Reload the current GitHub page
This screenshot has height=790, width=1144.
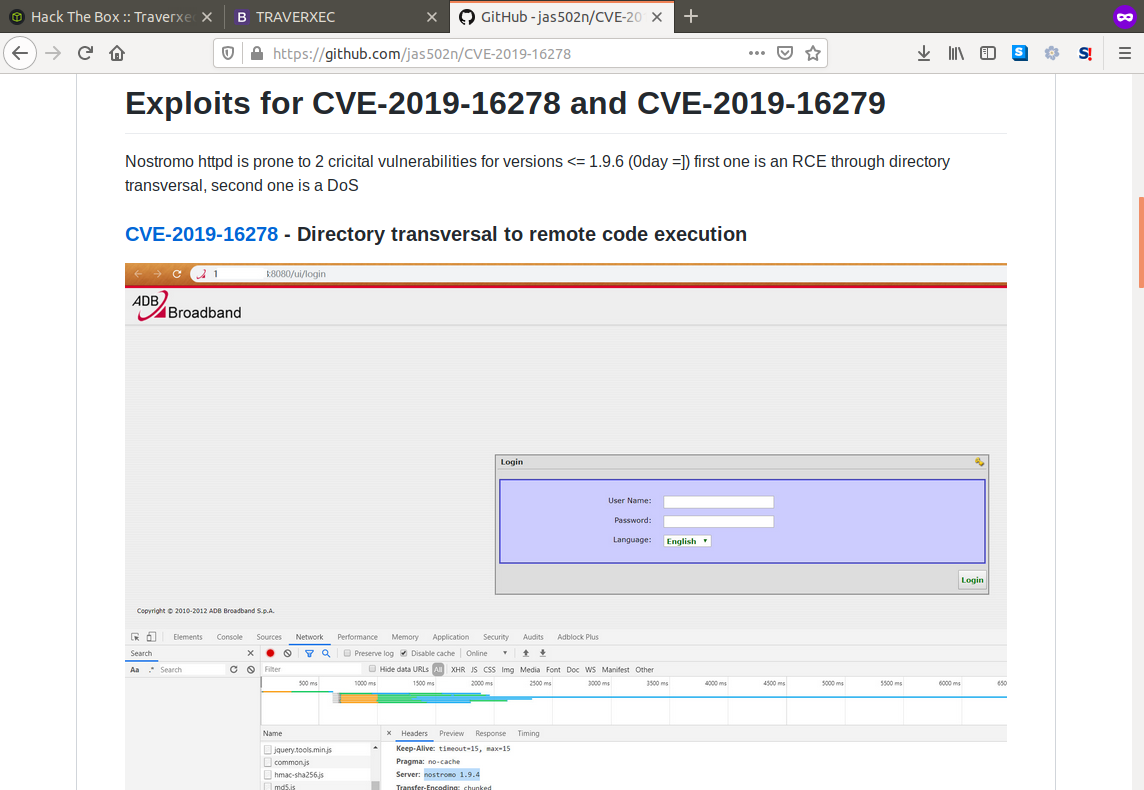tap(85, 54)
